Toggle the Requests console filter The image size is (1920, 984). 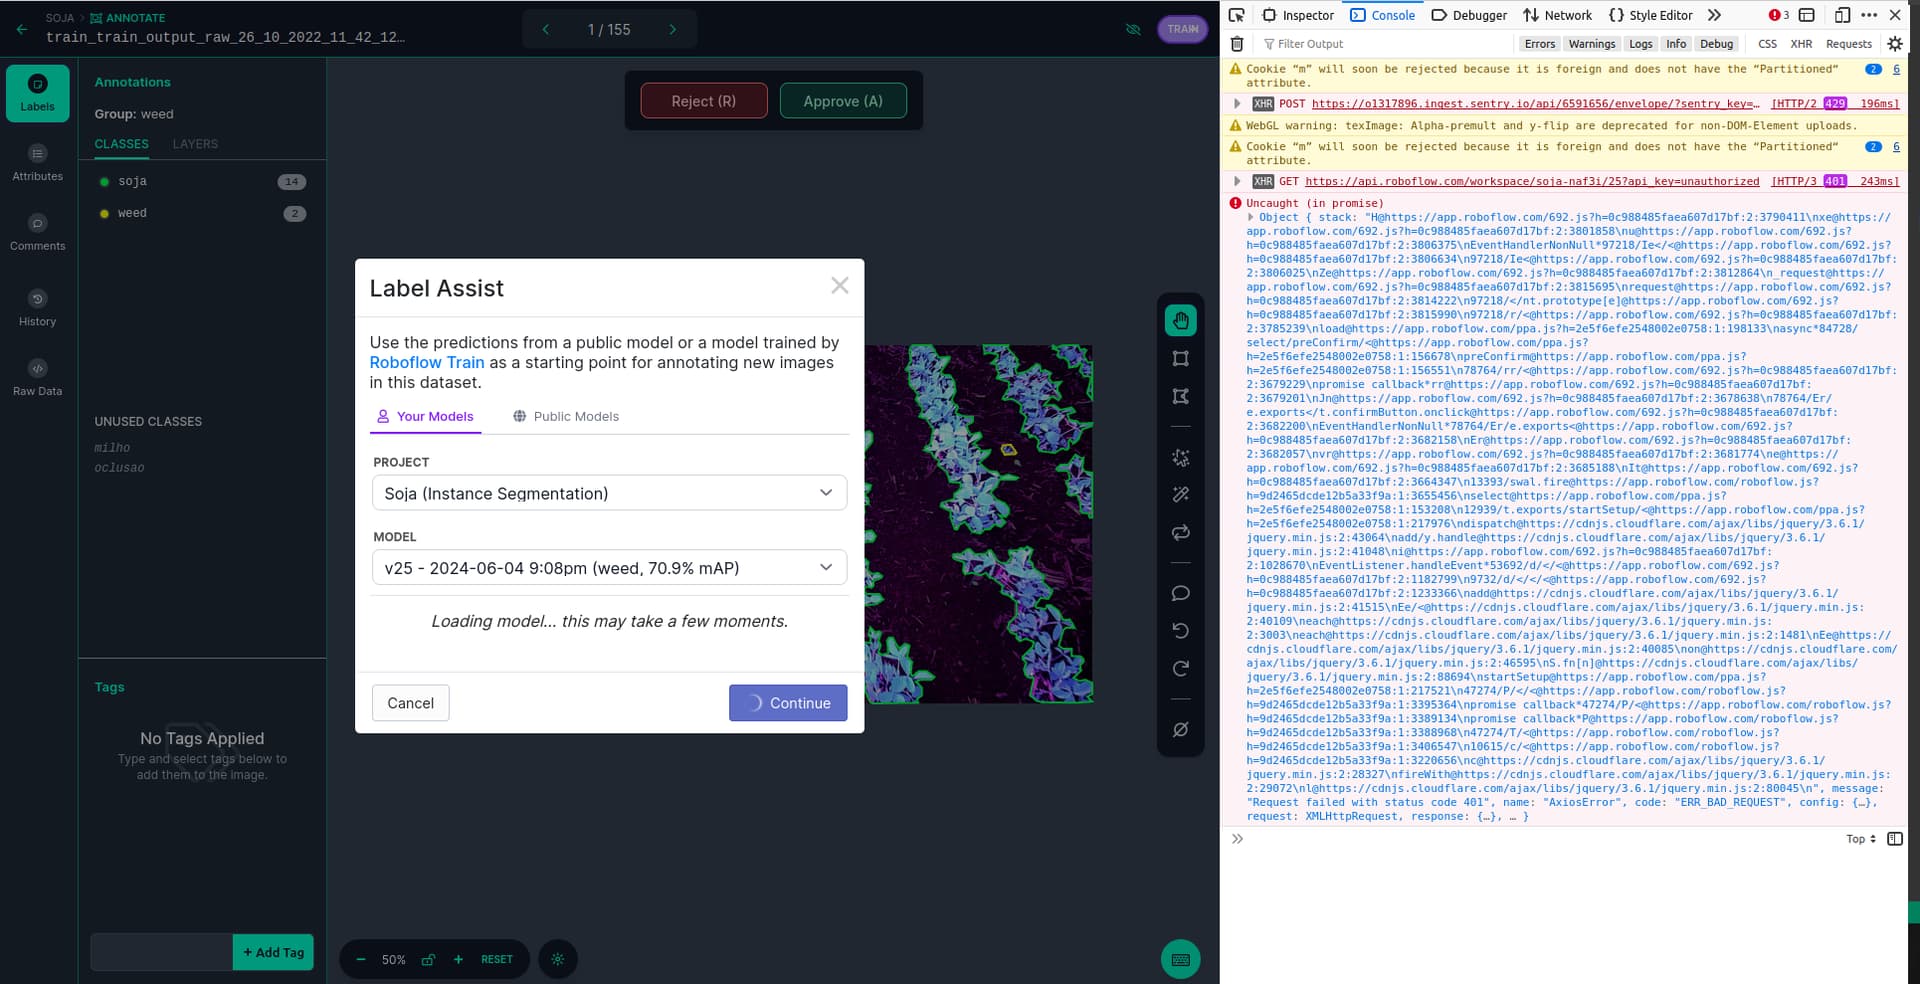[x=1849, y=44]
